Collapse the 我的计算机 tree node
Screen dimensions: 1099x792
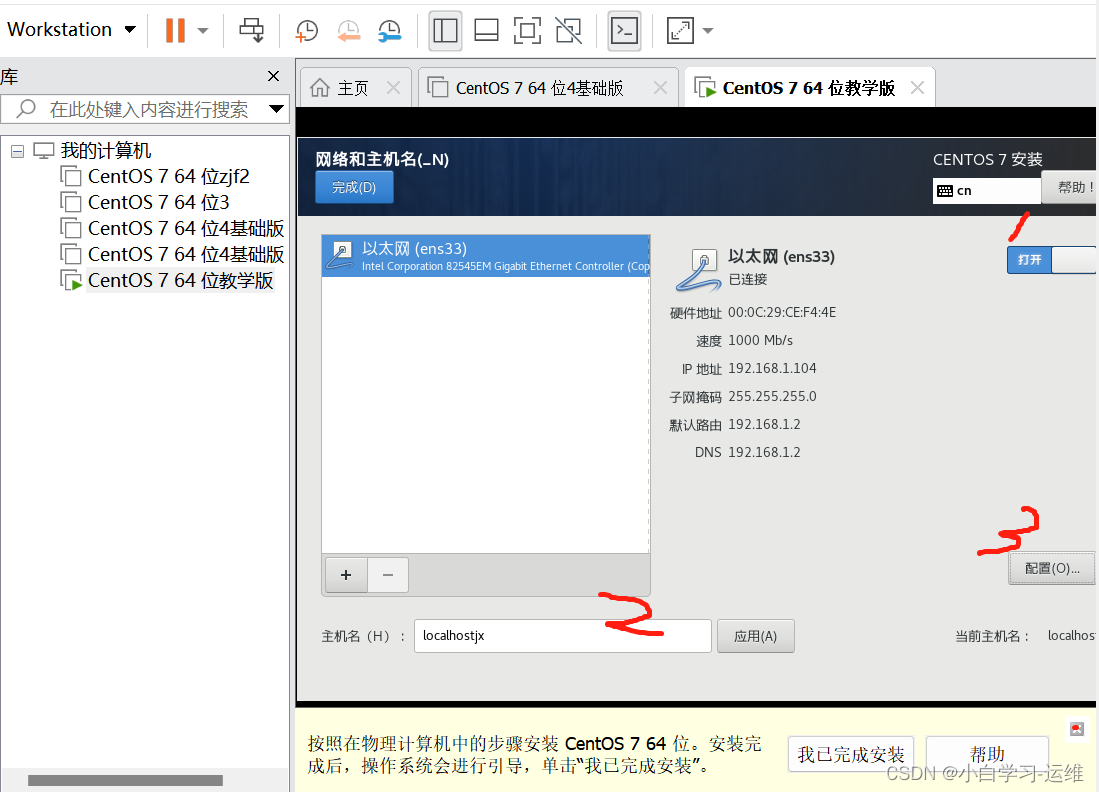(18, 151)
